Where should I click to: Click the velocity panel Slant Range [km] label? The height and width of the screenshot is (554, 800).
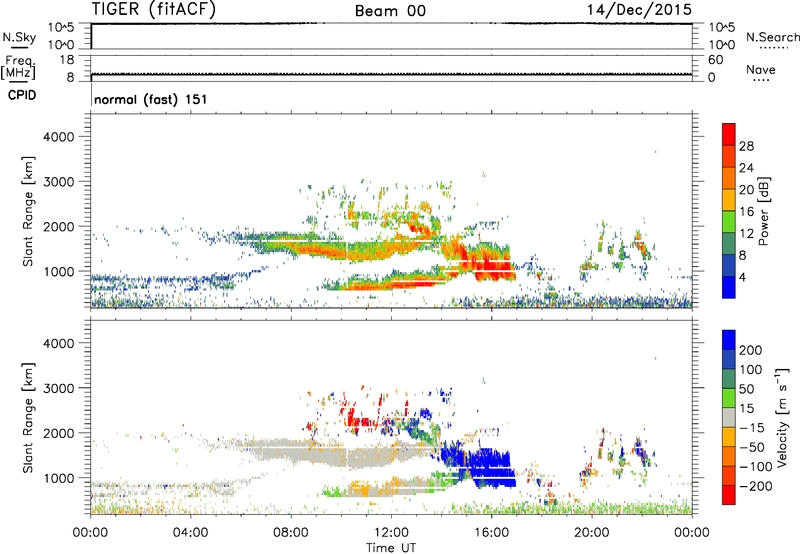28,418
